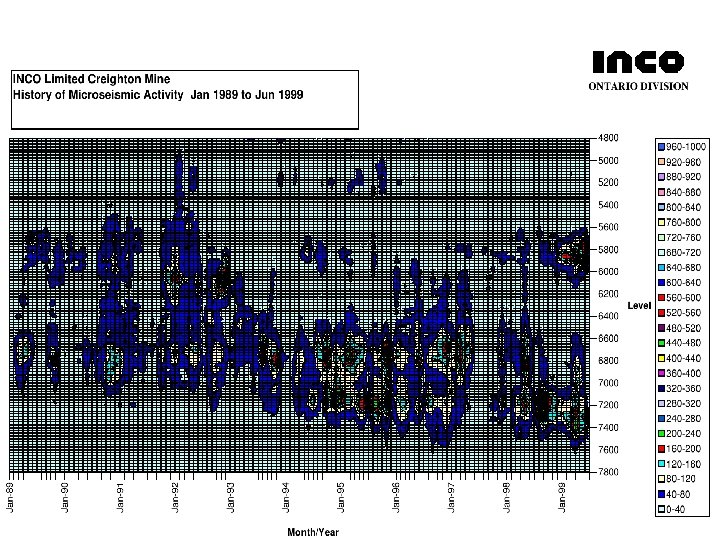Click the 800-840 legend label text
Image resolution: width=720 pixels, height=540 pixels.
[684, 207]
